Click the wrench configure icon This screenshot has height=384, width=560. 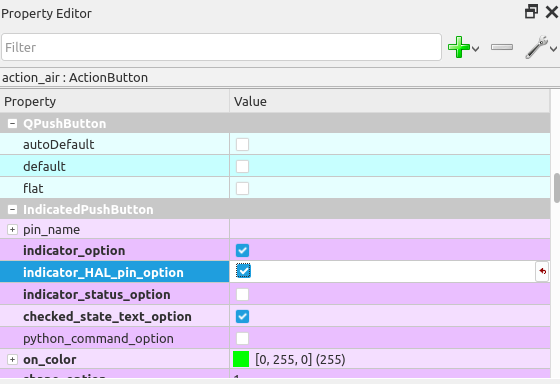pyautogui.click(x=536, y=47)
